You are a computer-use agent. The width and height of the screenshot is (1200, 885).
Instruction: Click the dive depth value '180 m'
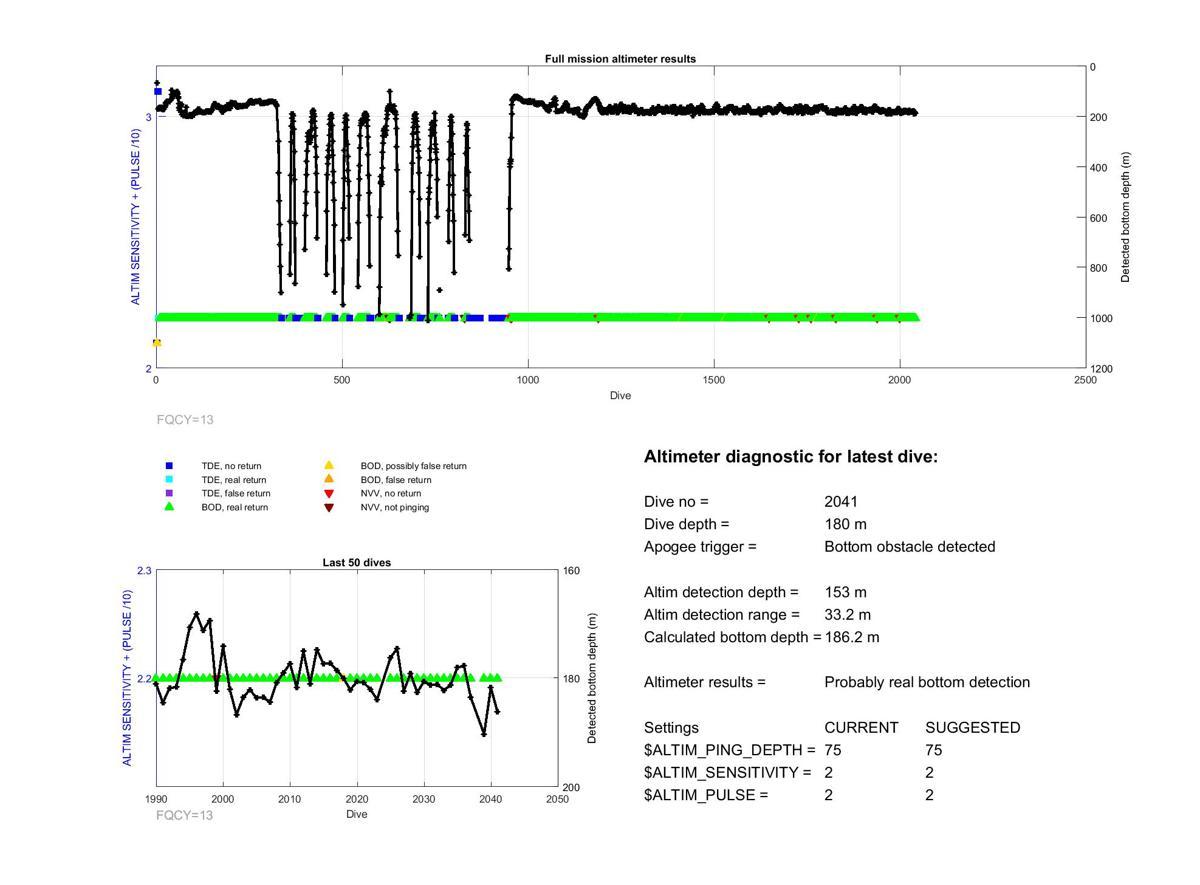point(845,524)
